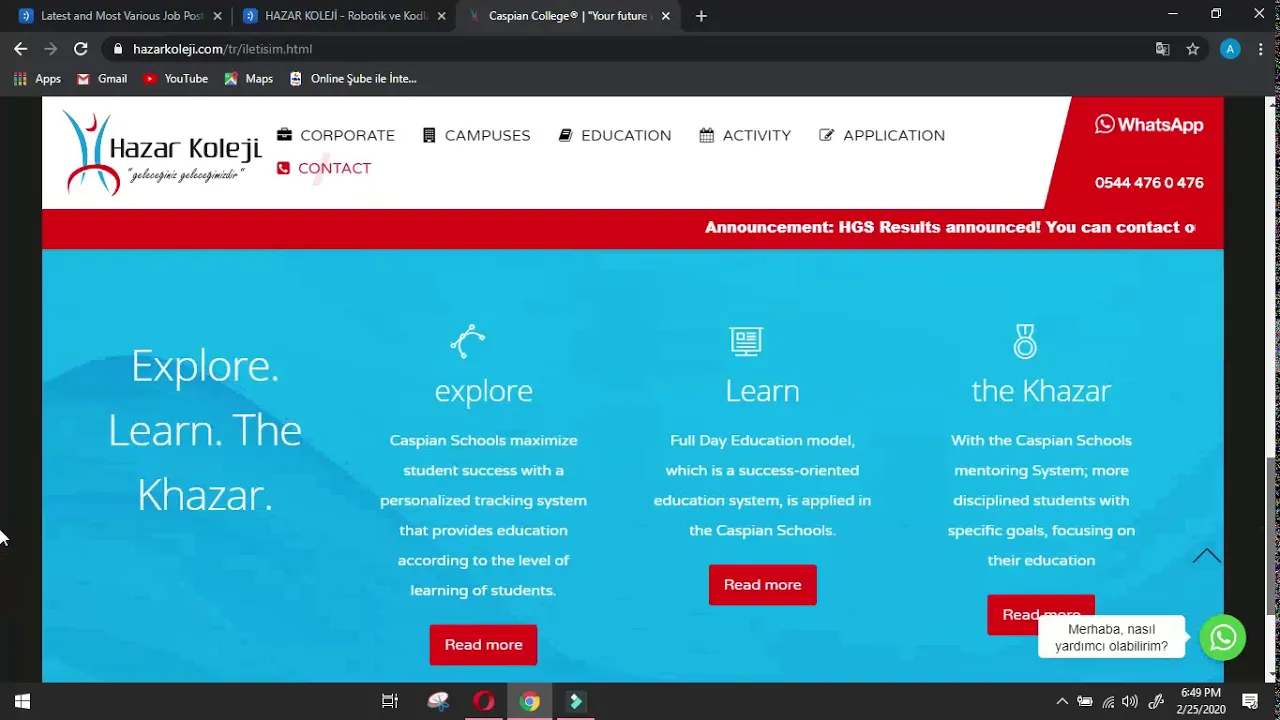This screenshot has width=1280, height=720.
Task: Open Task View on the taskbar
Action: [390, 701]
